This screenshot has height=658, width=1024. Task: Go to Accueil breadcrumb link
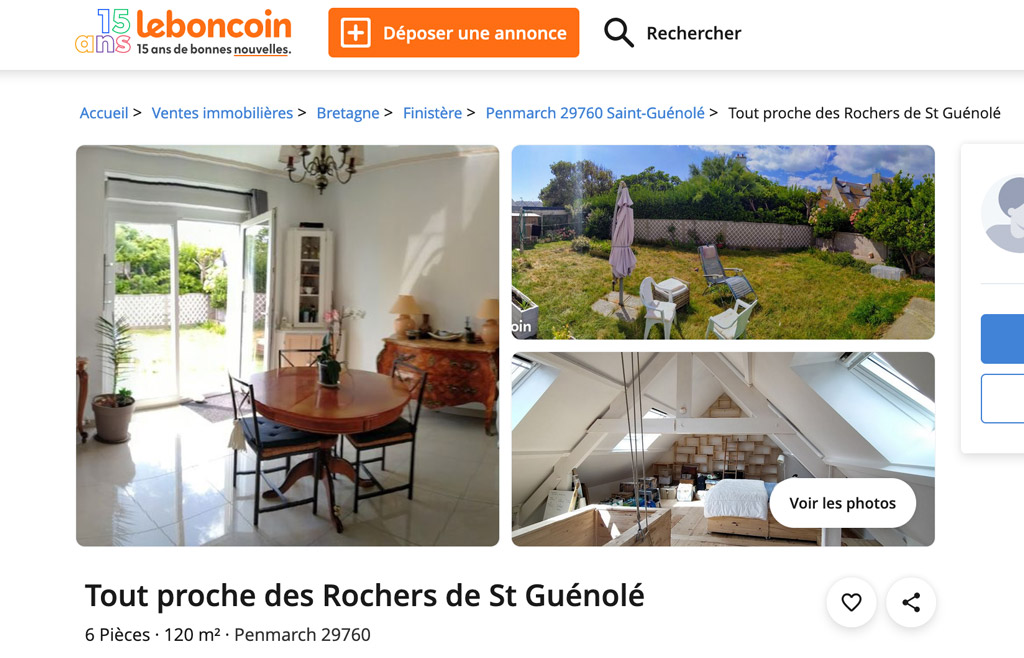point(104,113)
